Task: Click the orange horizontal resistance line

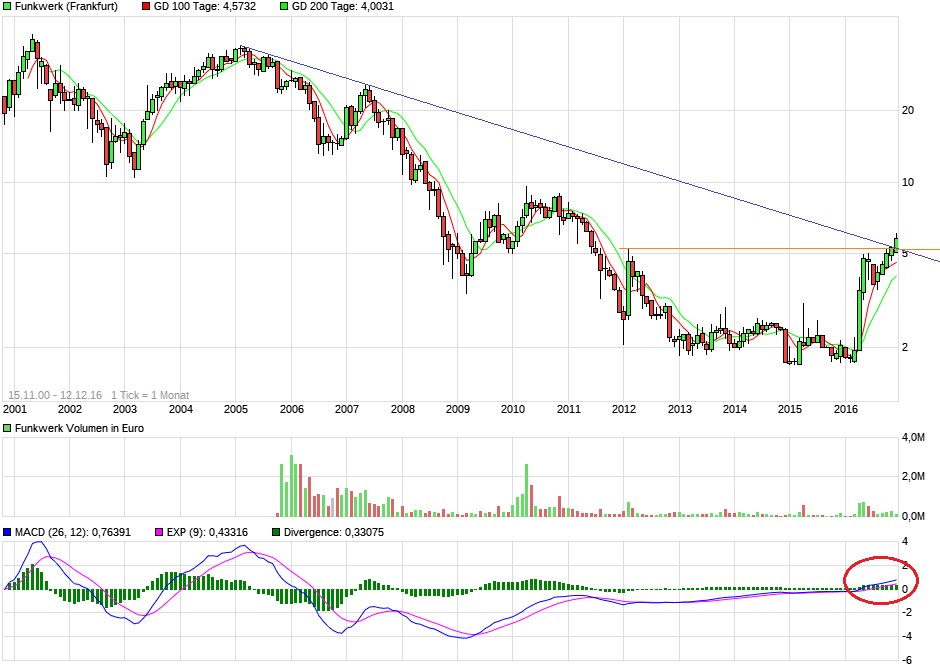Action: pyautogui.click(x=750, y=248)
